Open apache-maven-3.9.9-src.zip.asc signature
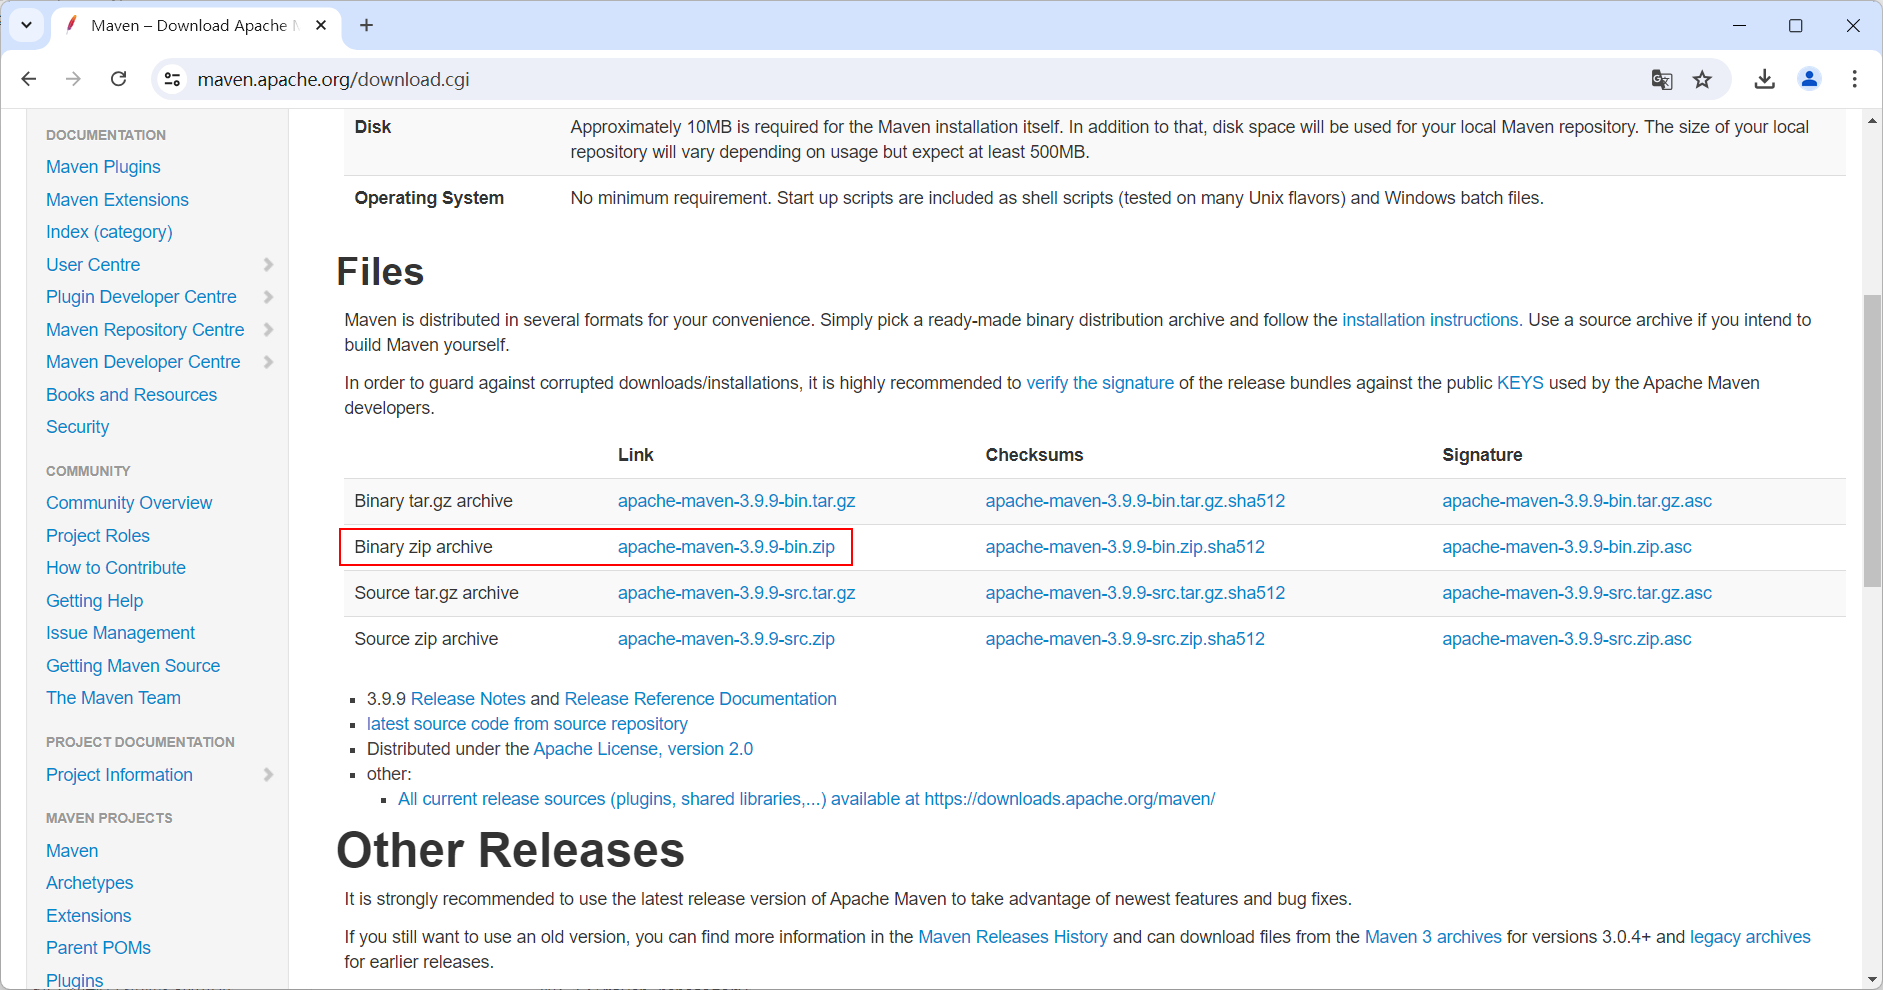This screenshot has width=1883, height=990. (1567, 639)
